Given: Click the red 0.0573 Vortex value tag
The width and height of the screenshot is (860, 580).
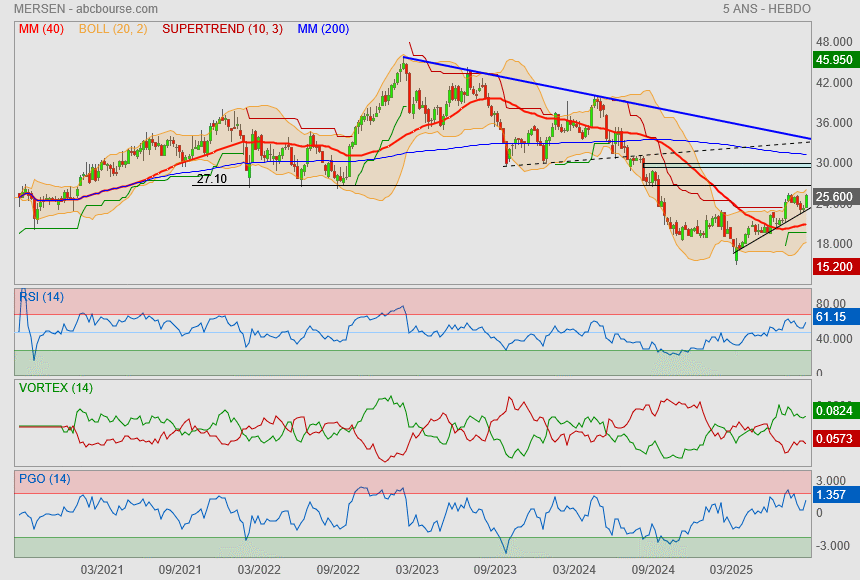Looking at the screenshot, I should point(834,439).
